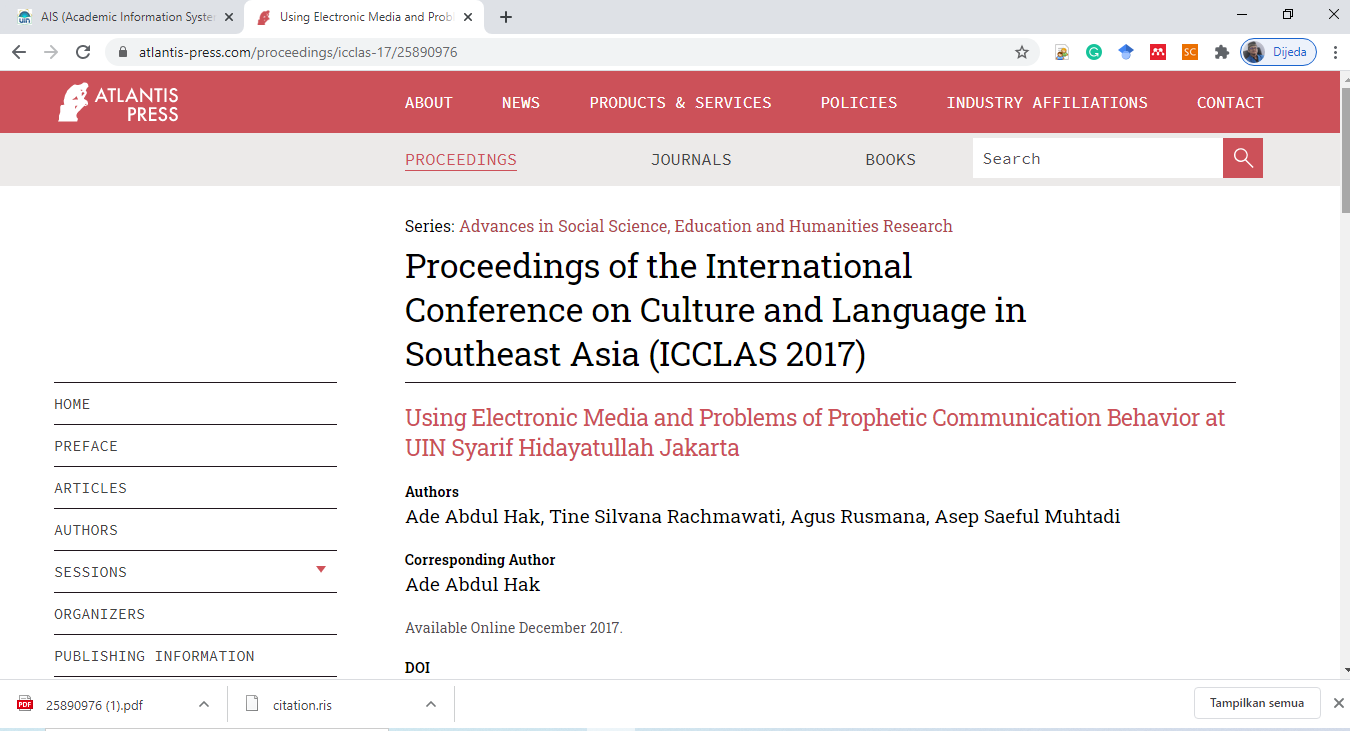The width and height of the screenshot is (1350, 731).
Task: Open the ABOUT menu item
Action: click(x=429, y=102)
